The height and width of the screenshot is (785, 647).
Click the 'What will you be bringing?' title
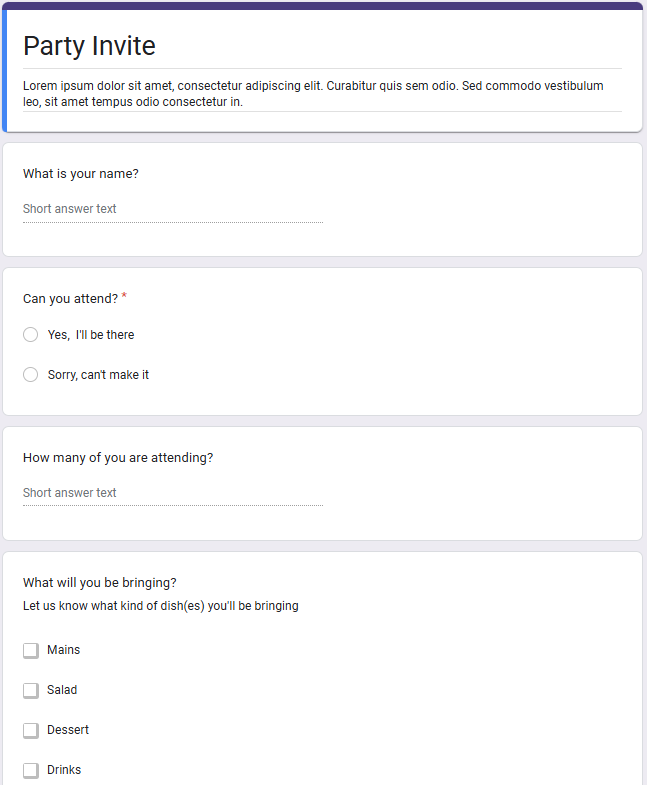click(100, 583)
